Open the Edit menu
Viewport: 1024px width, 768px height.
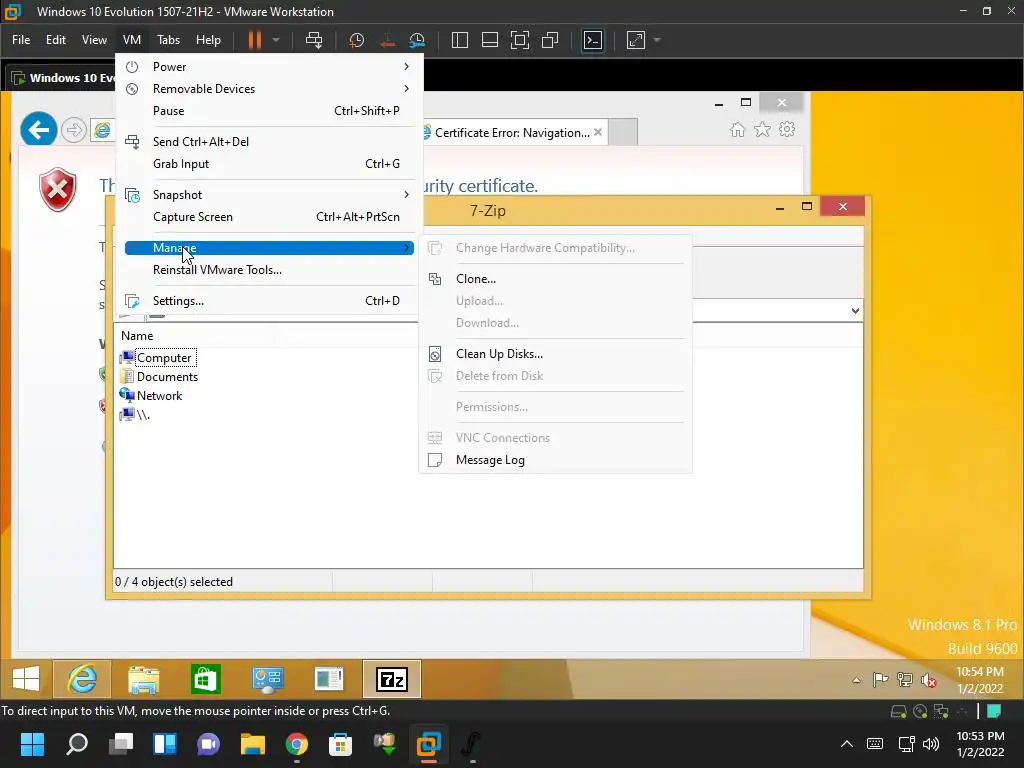[56, 40]
